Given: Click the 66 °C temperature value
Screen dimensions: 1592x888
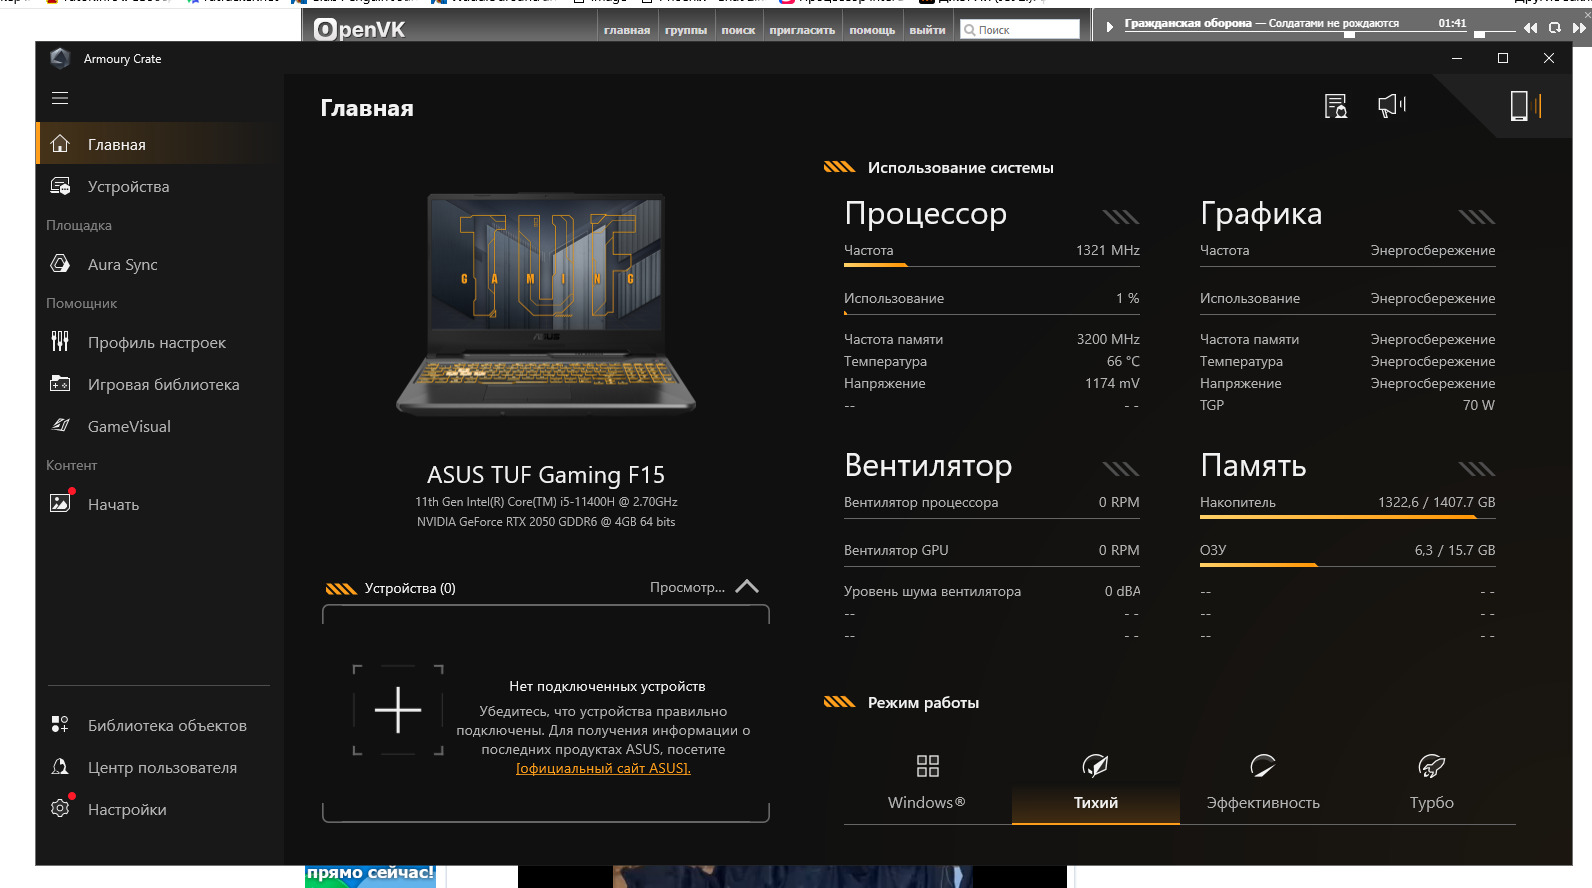Looking at the screenshot, I should click(1123, 361).
